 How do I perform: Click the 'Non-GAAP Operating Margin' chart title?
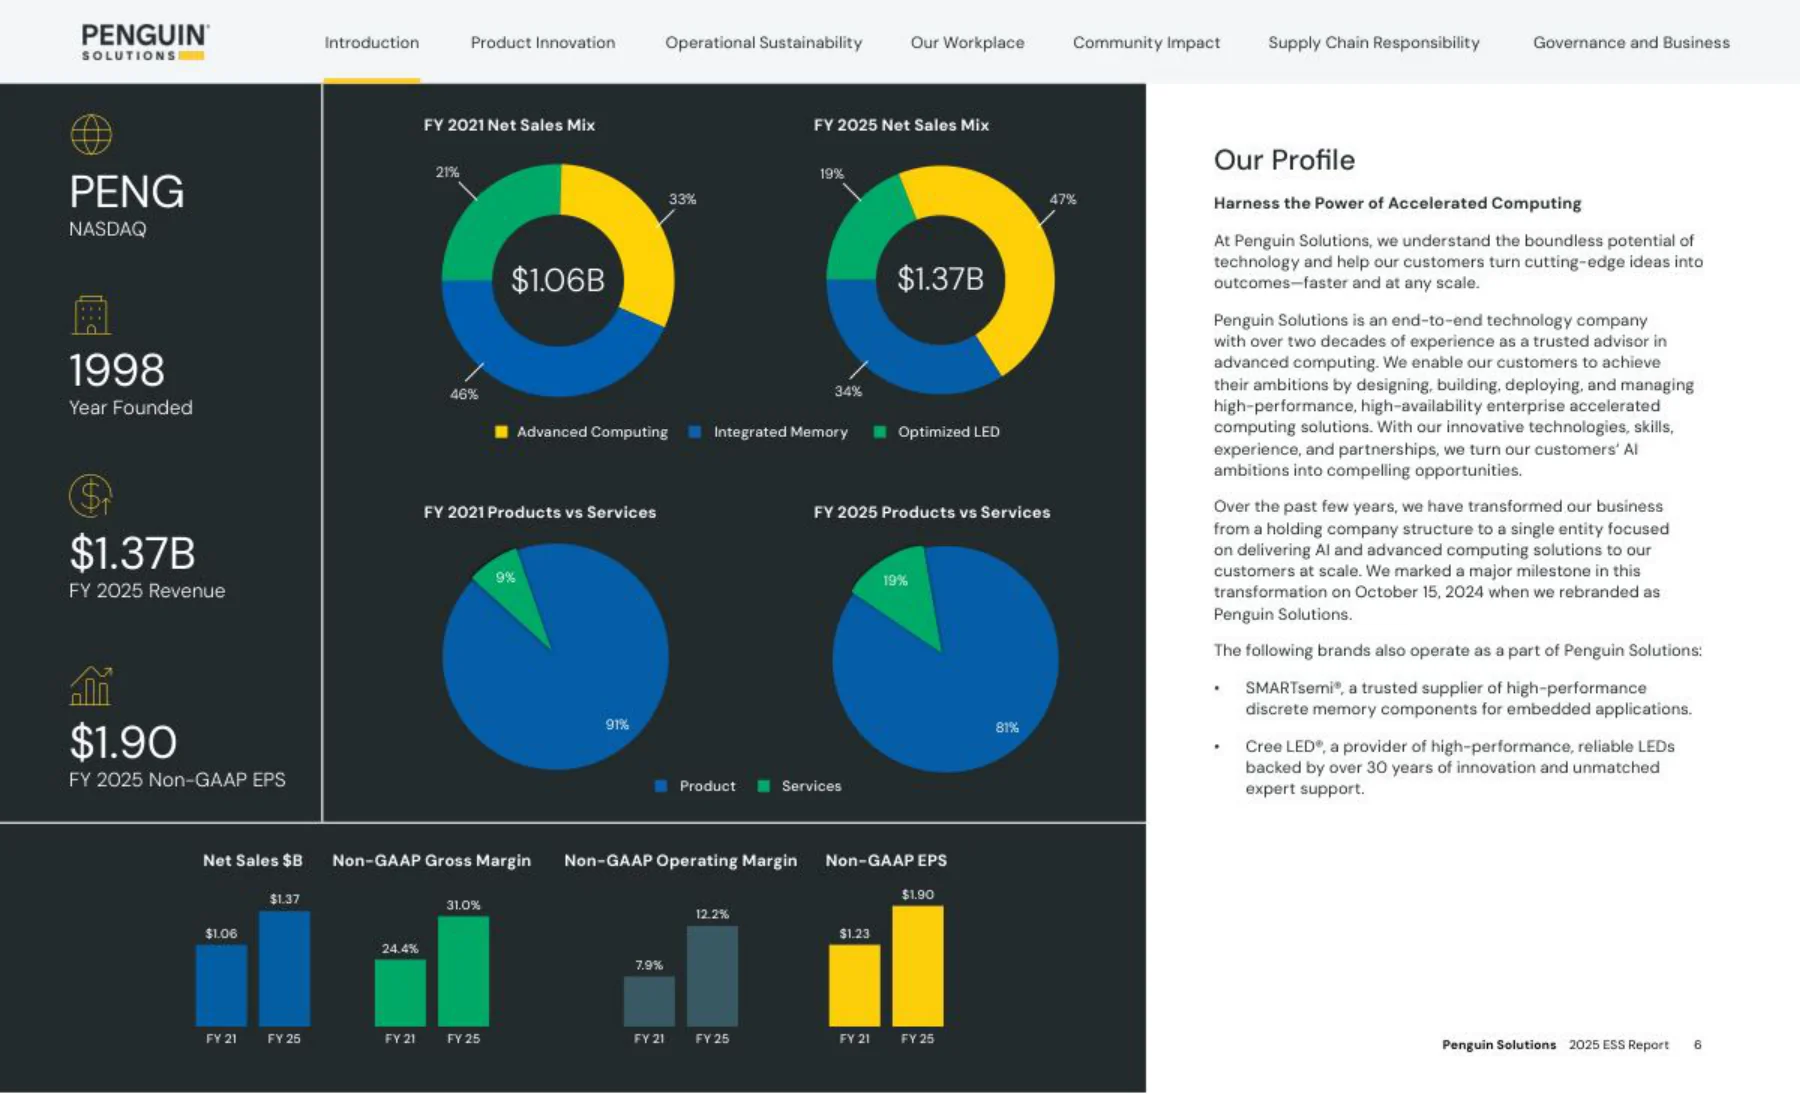click(x=680, y=860)
